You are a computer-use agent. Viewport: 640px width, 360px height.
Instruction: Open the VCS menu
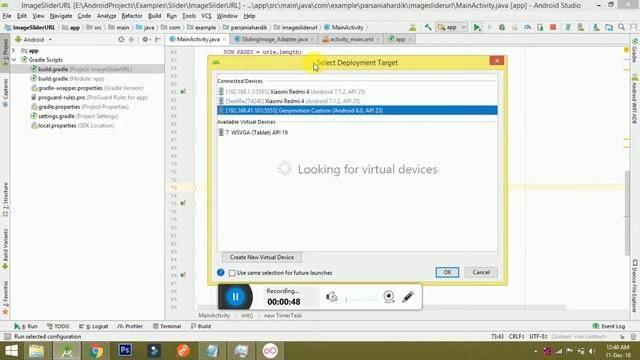tap(206, 16)
